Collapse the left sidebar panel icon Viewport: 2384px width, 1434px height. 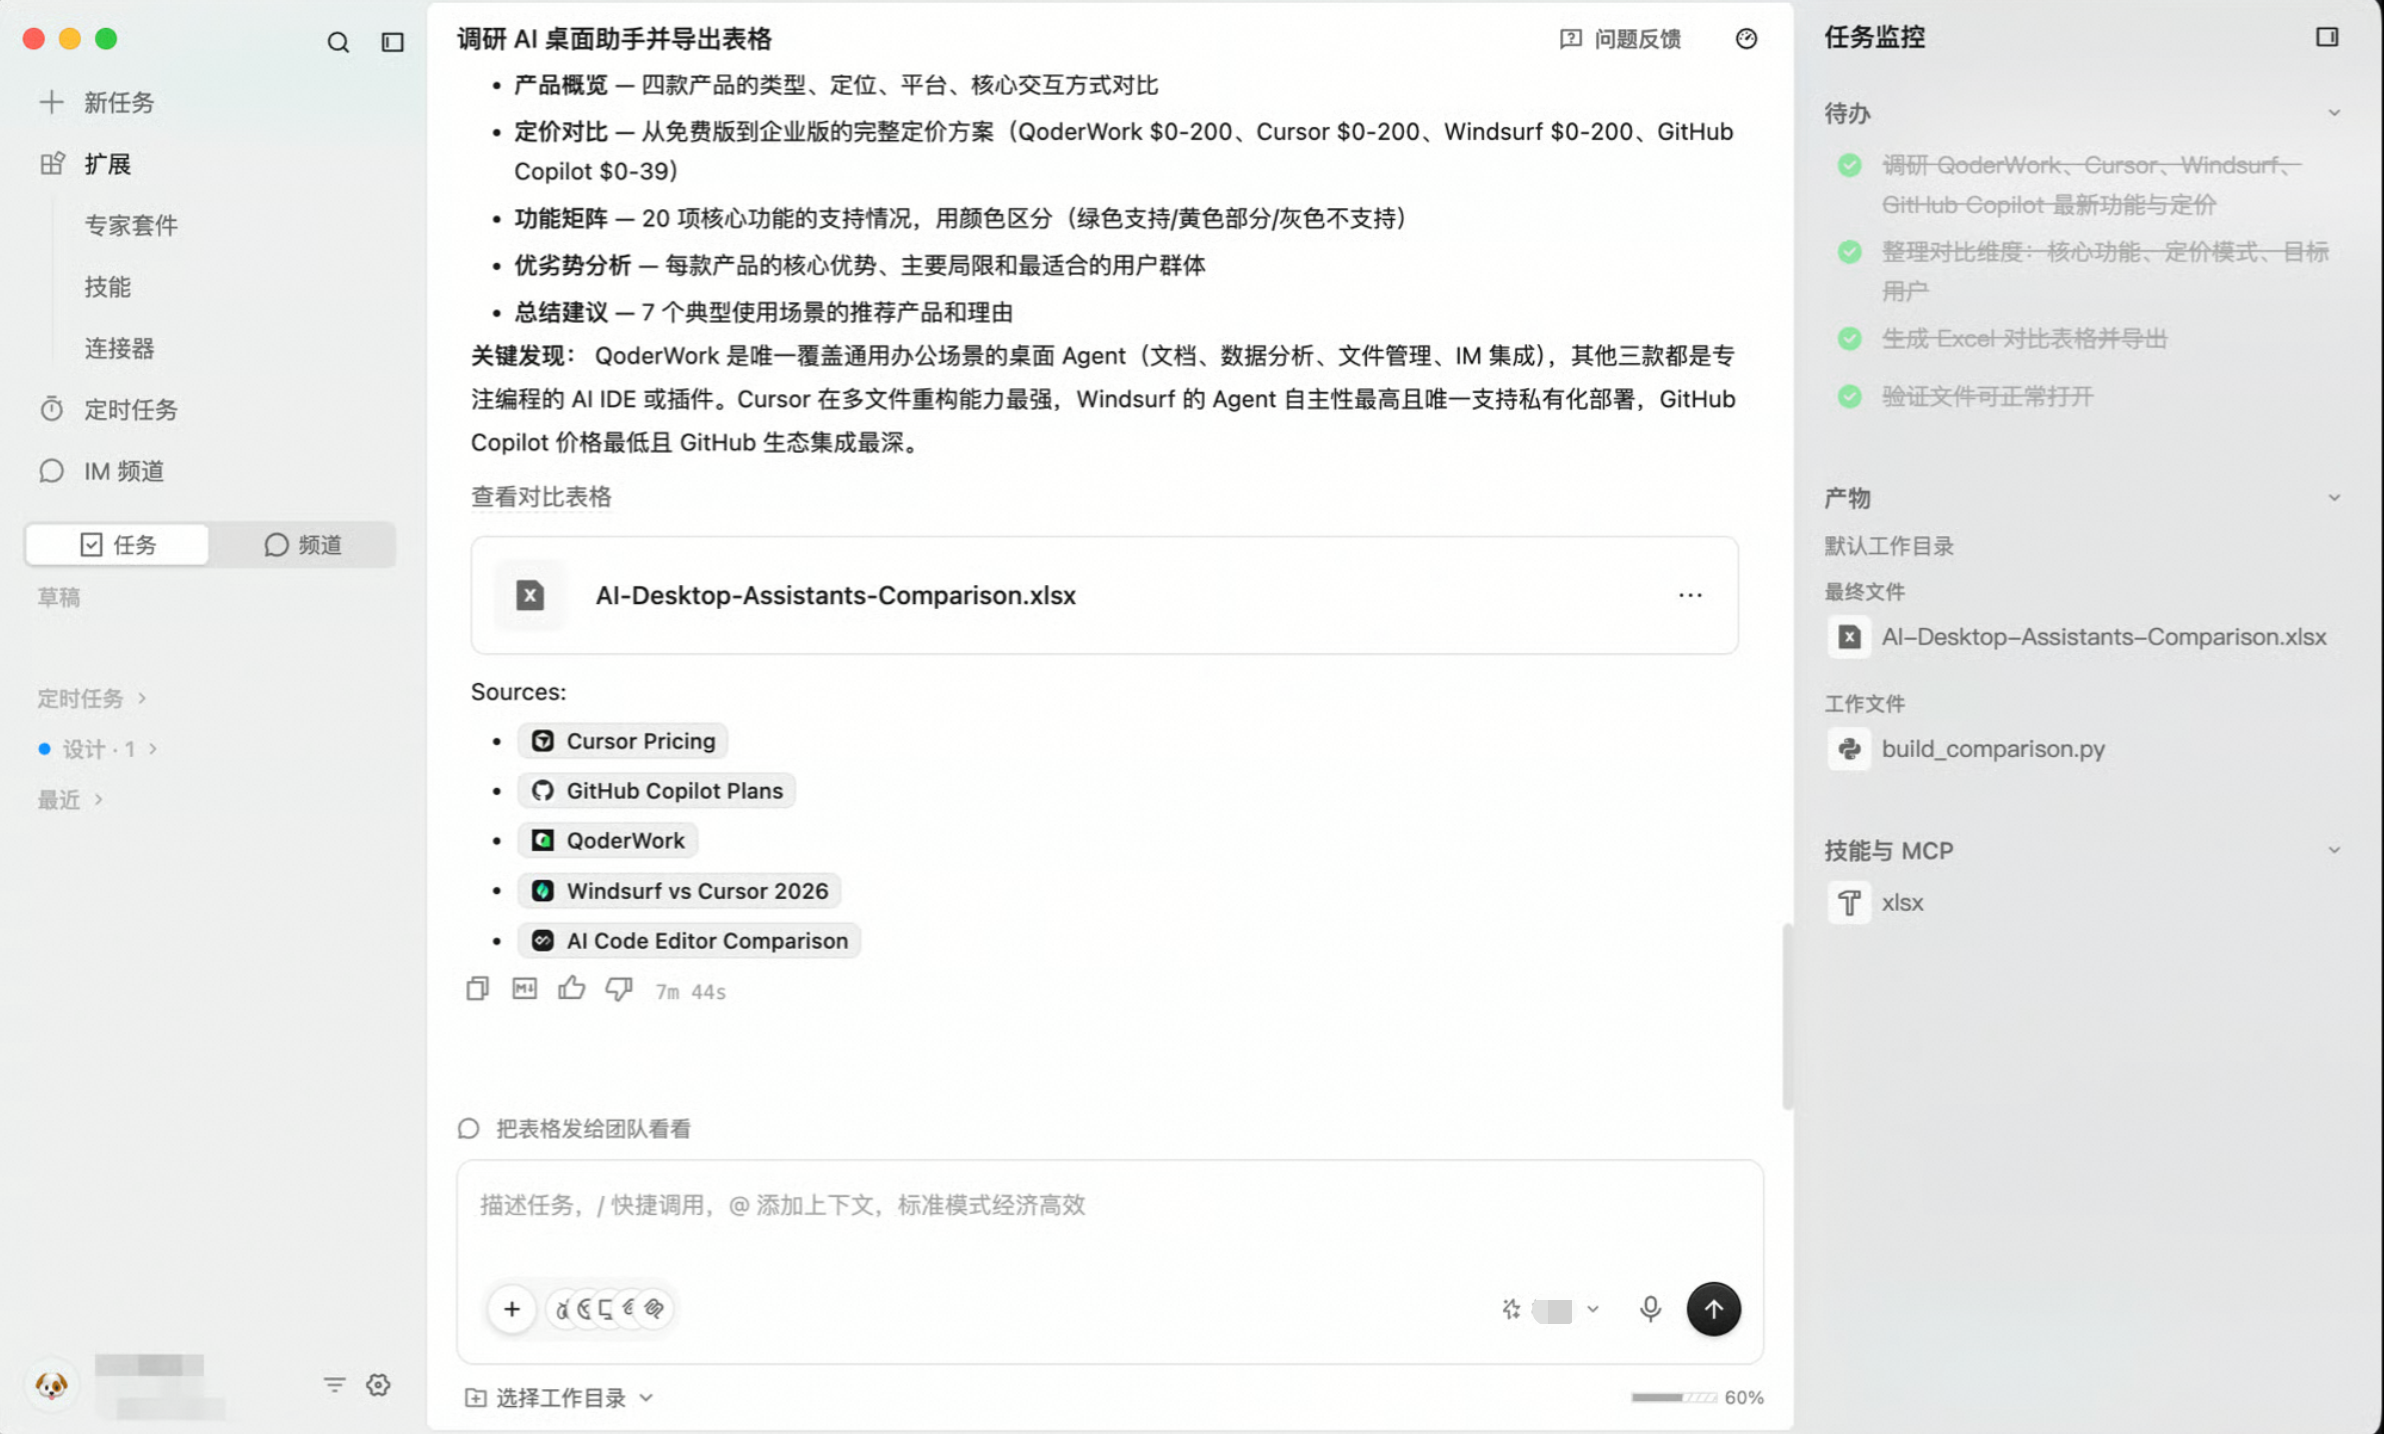point(393,42)
